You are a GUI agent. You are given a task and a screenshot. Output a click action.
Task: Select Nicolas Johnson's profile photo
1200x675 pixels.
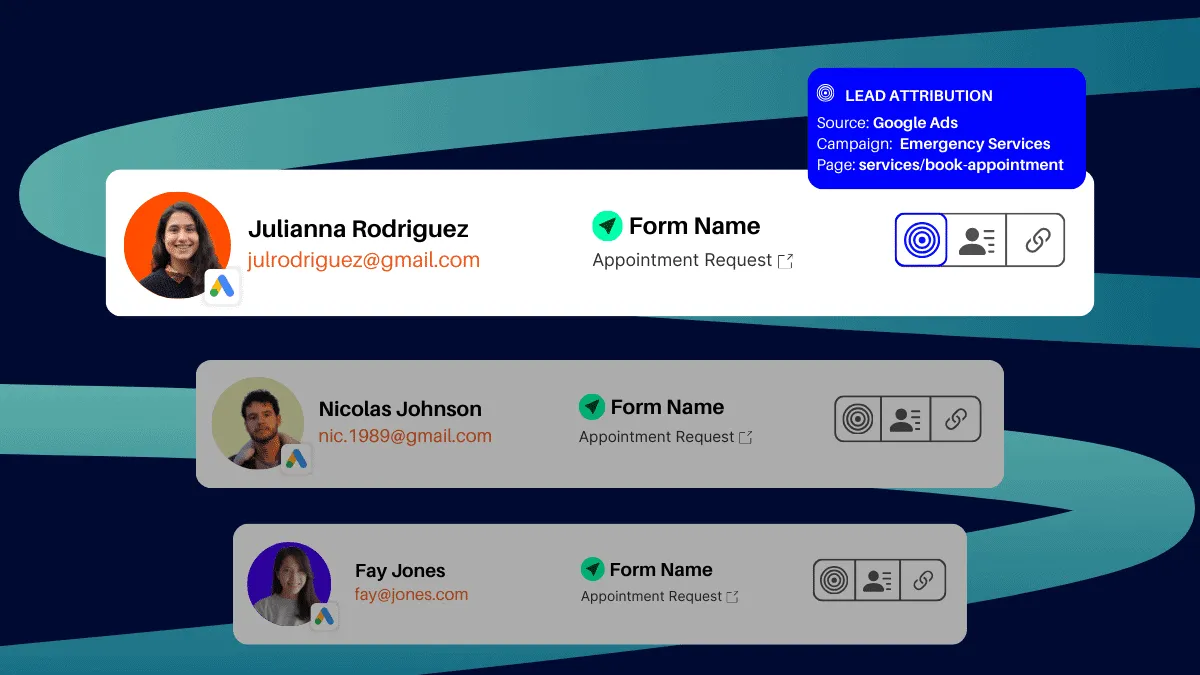pyautogui.click(x=258, y=423)
